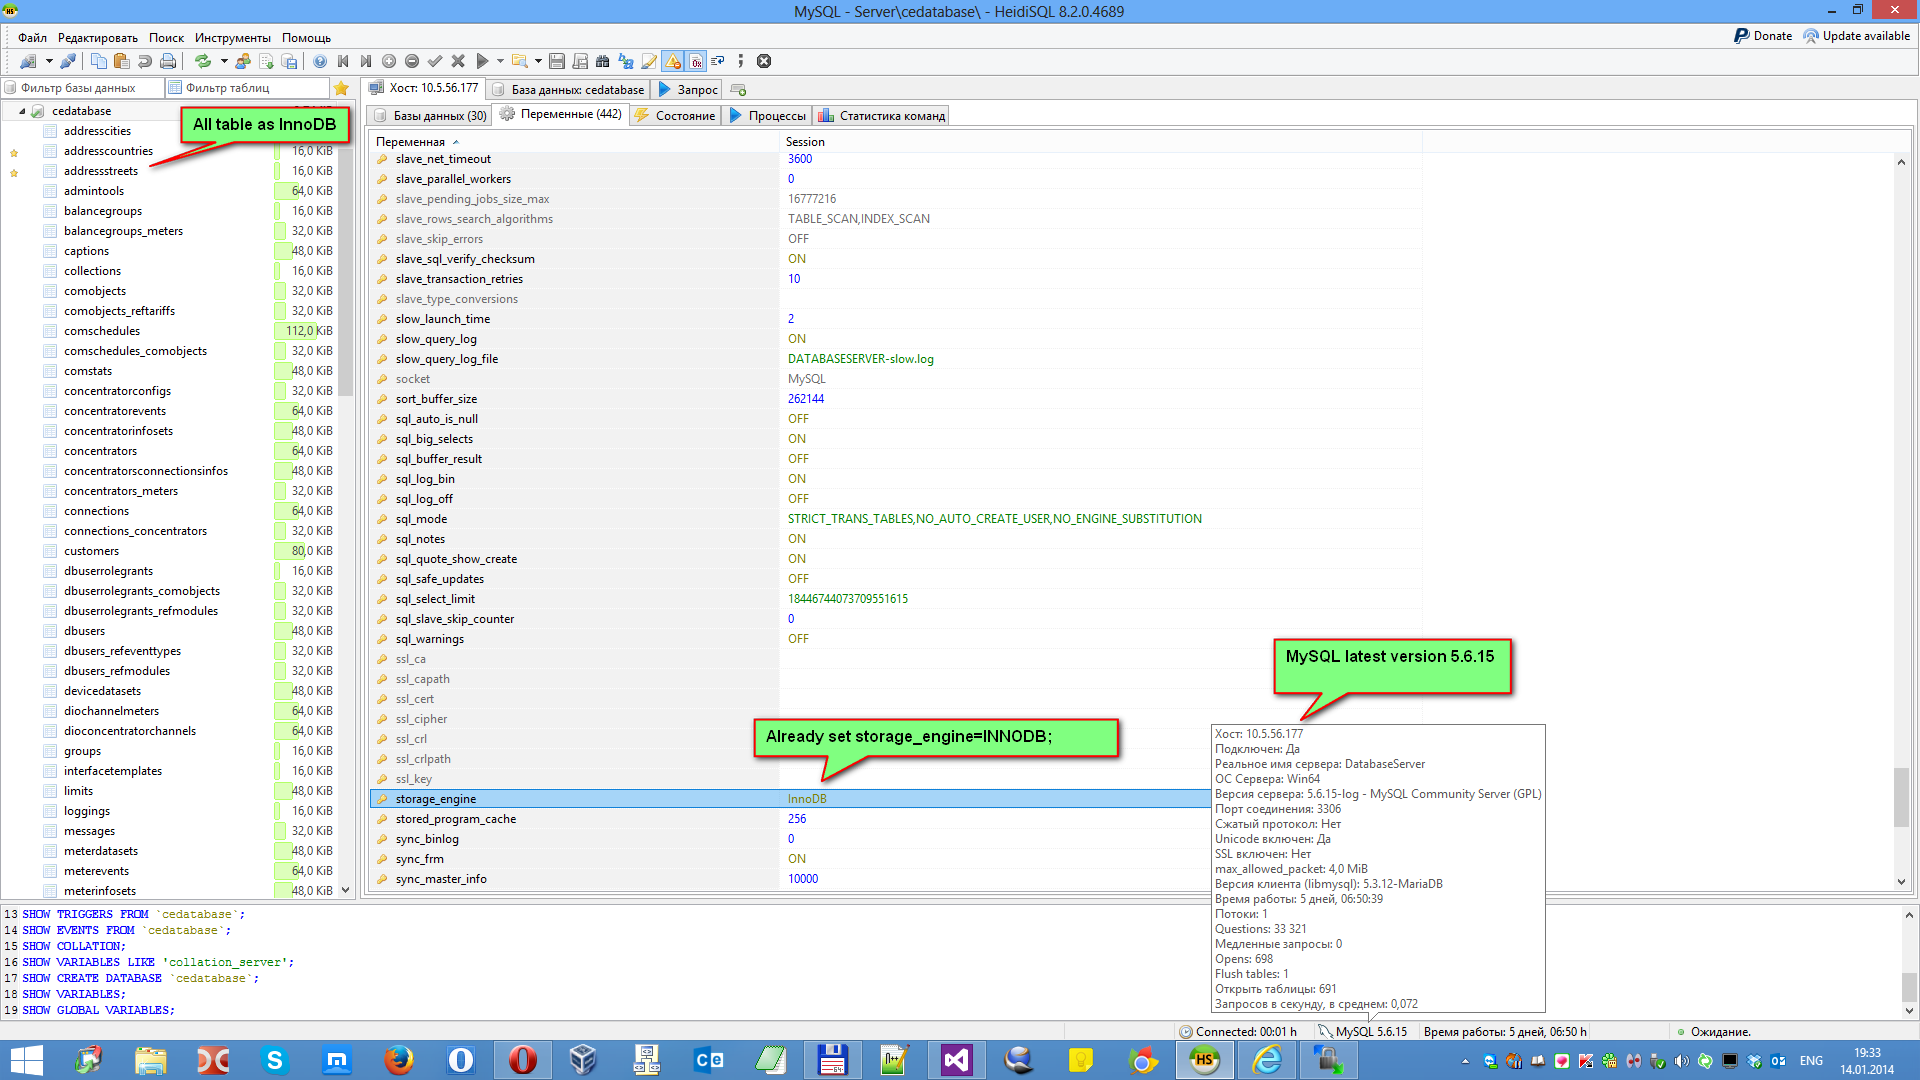Click the Donate link
The width and height of the screenshot is (1920, 1080).
pos(1763,36)
